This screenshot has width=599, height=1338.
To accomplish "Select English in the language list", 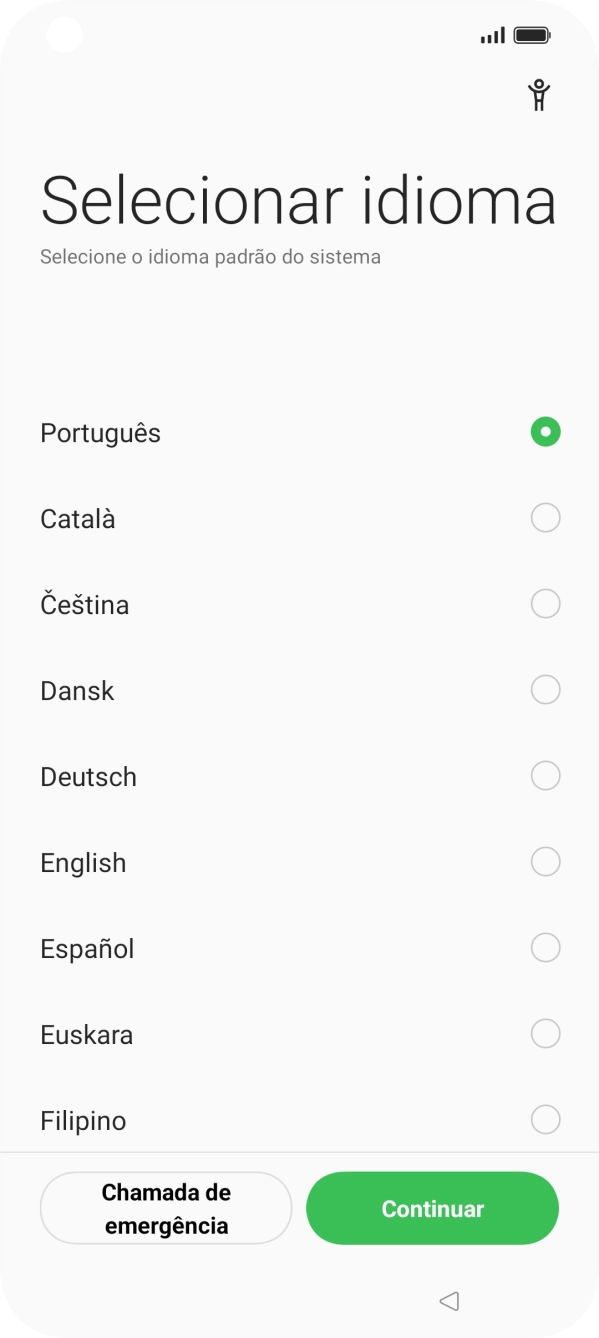I will 544,861.
